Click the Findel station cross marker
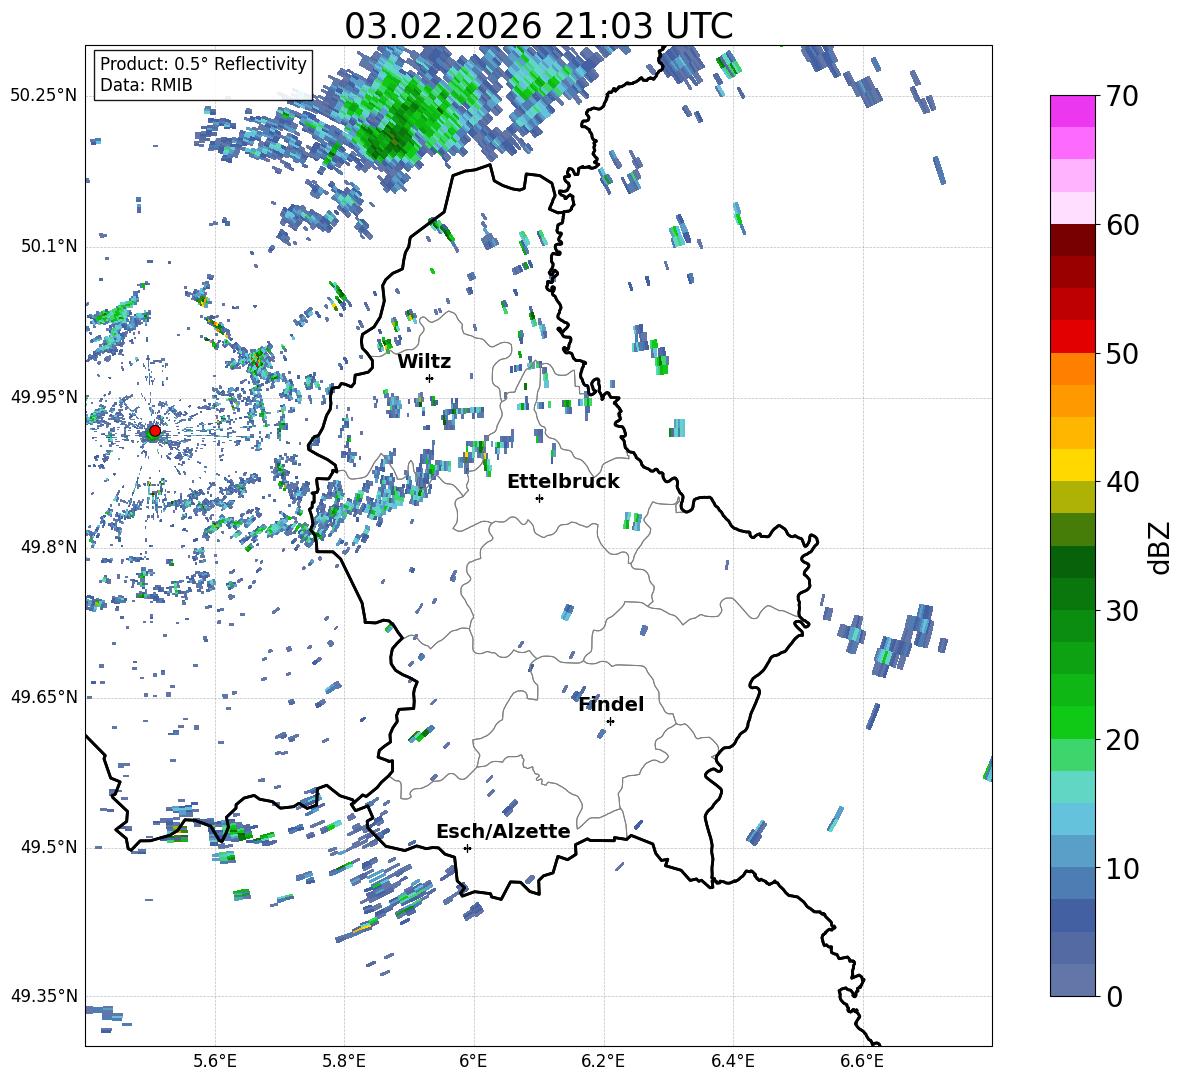The image size is (1184, 1081). [x=610, y=721]
